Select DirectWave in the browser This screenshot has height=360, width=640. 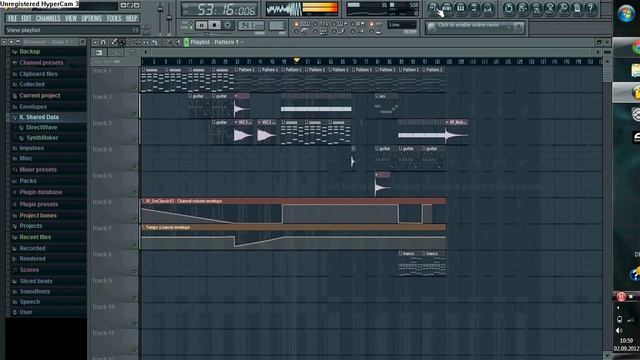click(42, 127)
